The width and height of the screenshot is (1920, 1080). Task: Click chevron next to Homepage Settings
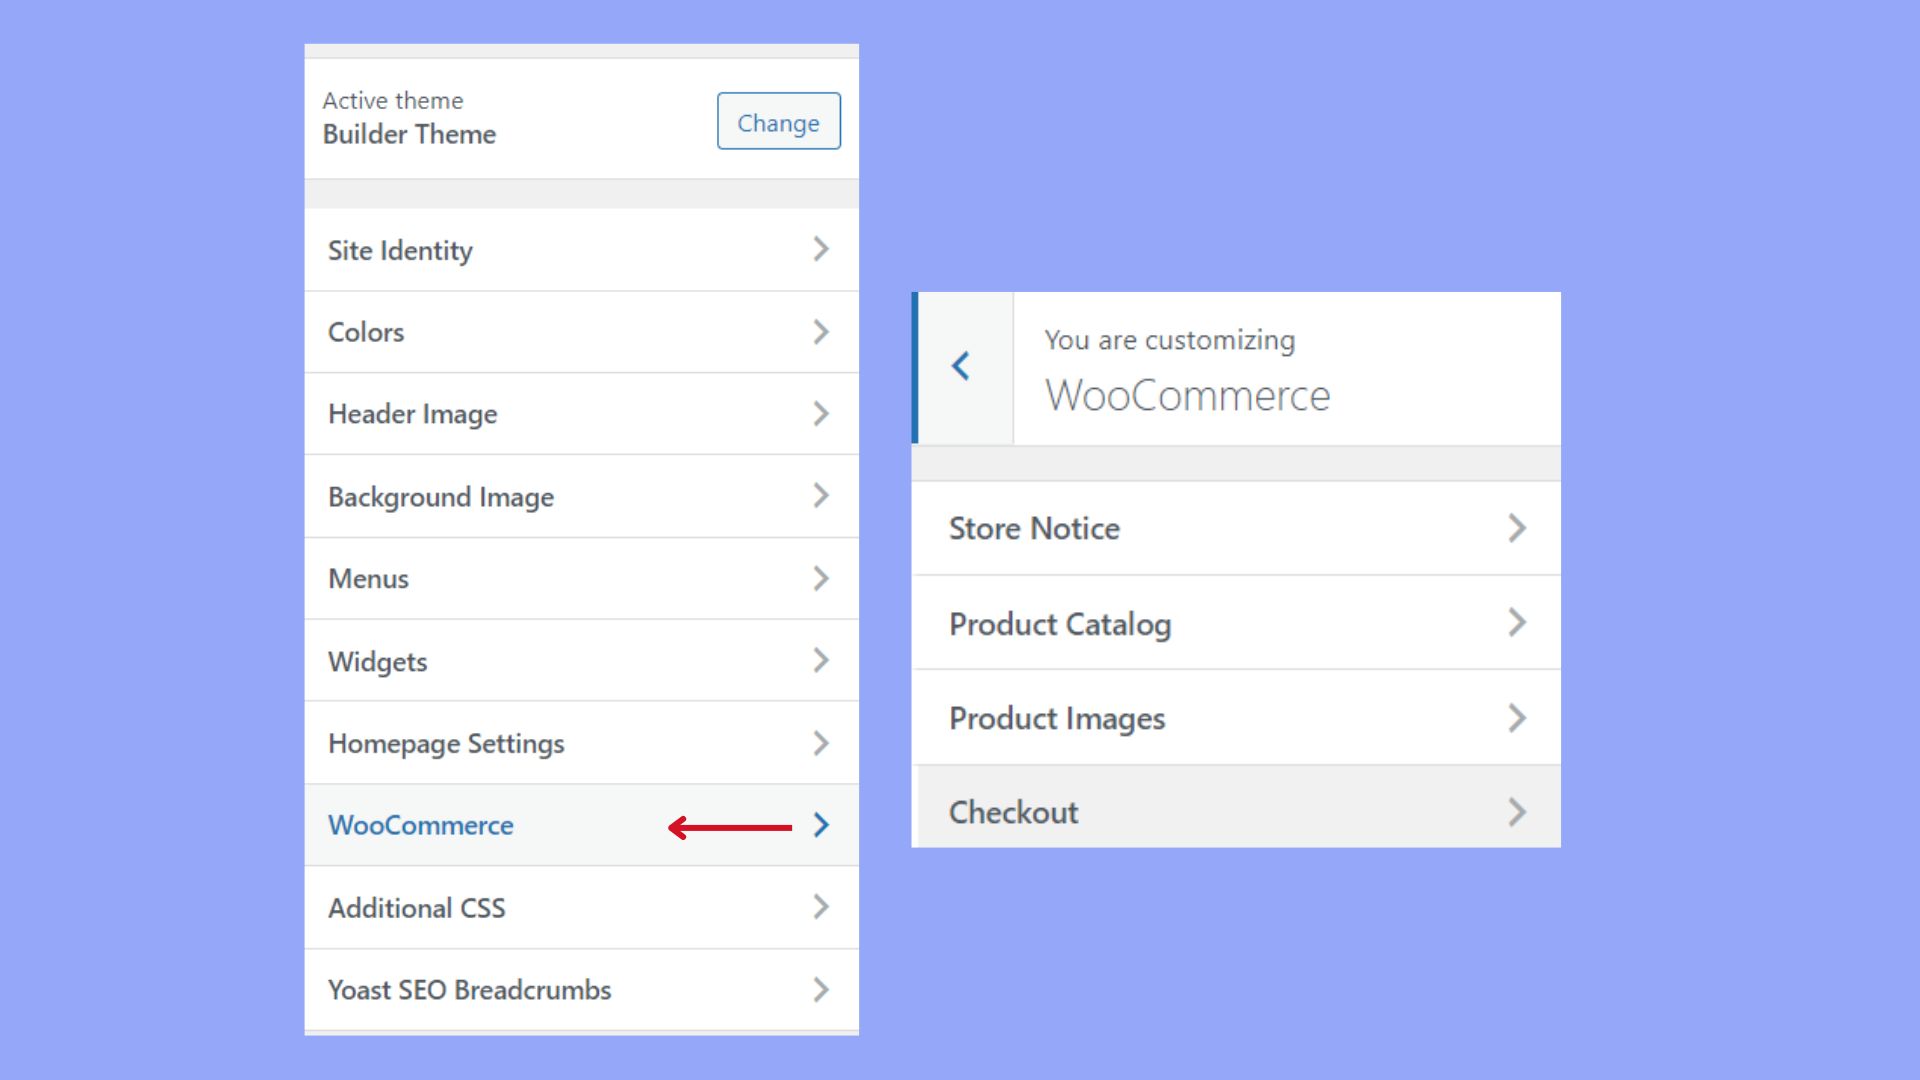[x=821, y=743]
